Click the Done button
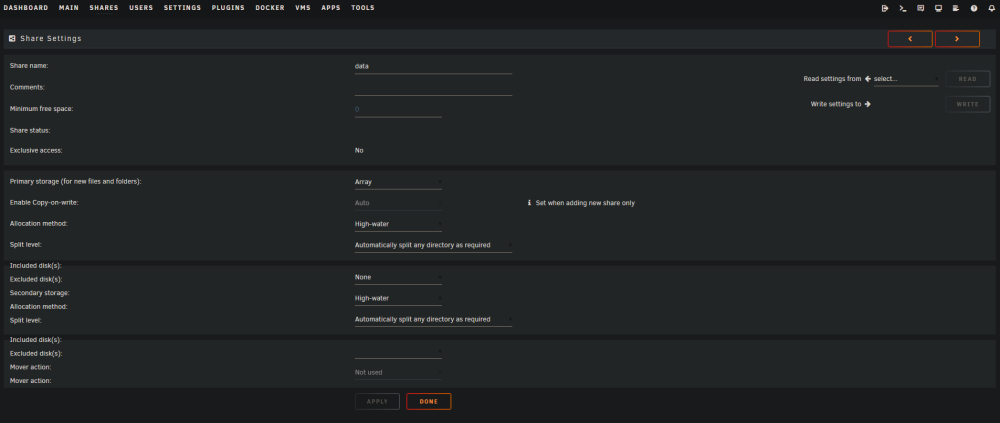This screenshot has height=423, width=1000. 429,401
